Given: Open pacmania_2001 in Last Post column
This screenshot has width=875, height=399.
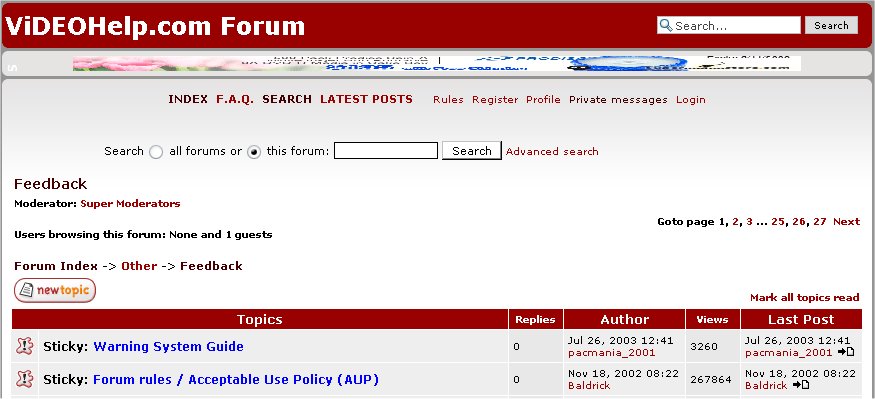Looking at the screenshot, I should point(789,353).
